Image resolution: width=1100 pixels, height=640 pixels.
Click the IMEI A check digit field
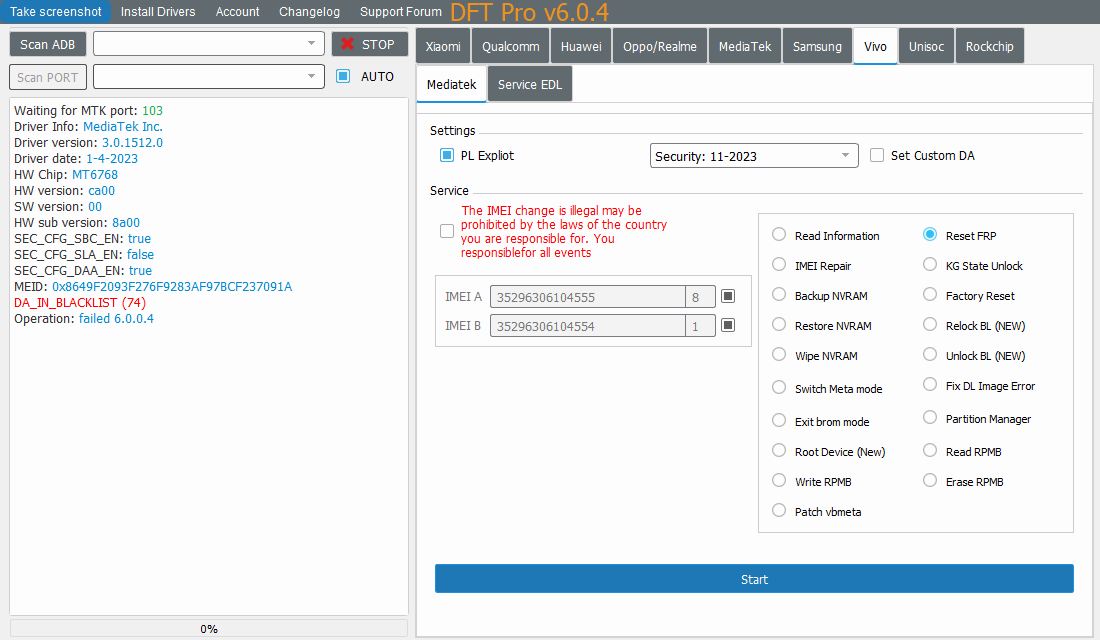700,297
